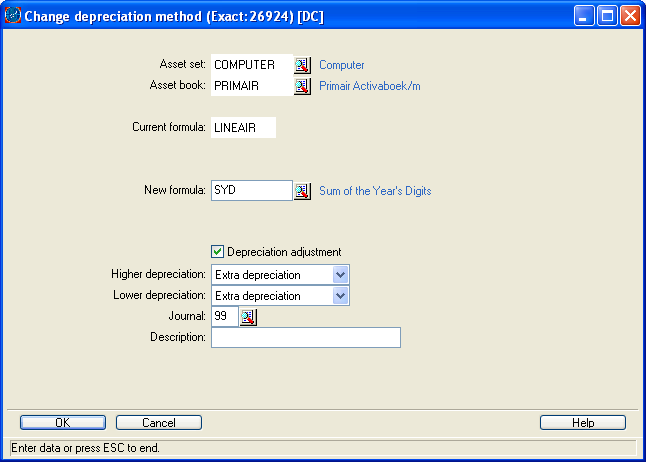Close the Change depreciation method window
The width and height of the screenshot is (646, 462).
point(629,16)
